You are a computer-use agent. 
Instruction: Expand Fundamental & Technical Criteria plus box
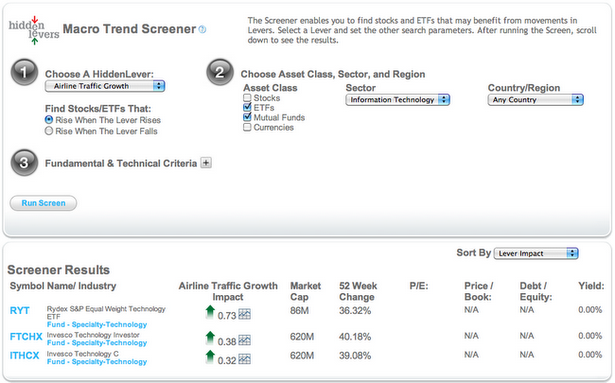(206, 162)
